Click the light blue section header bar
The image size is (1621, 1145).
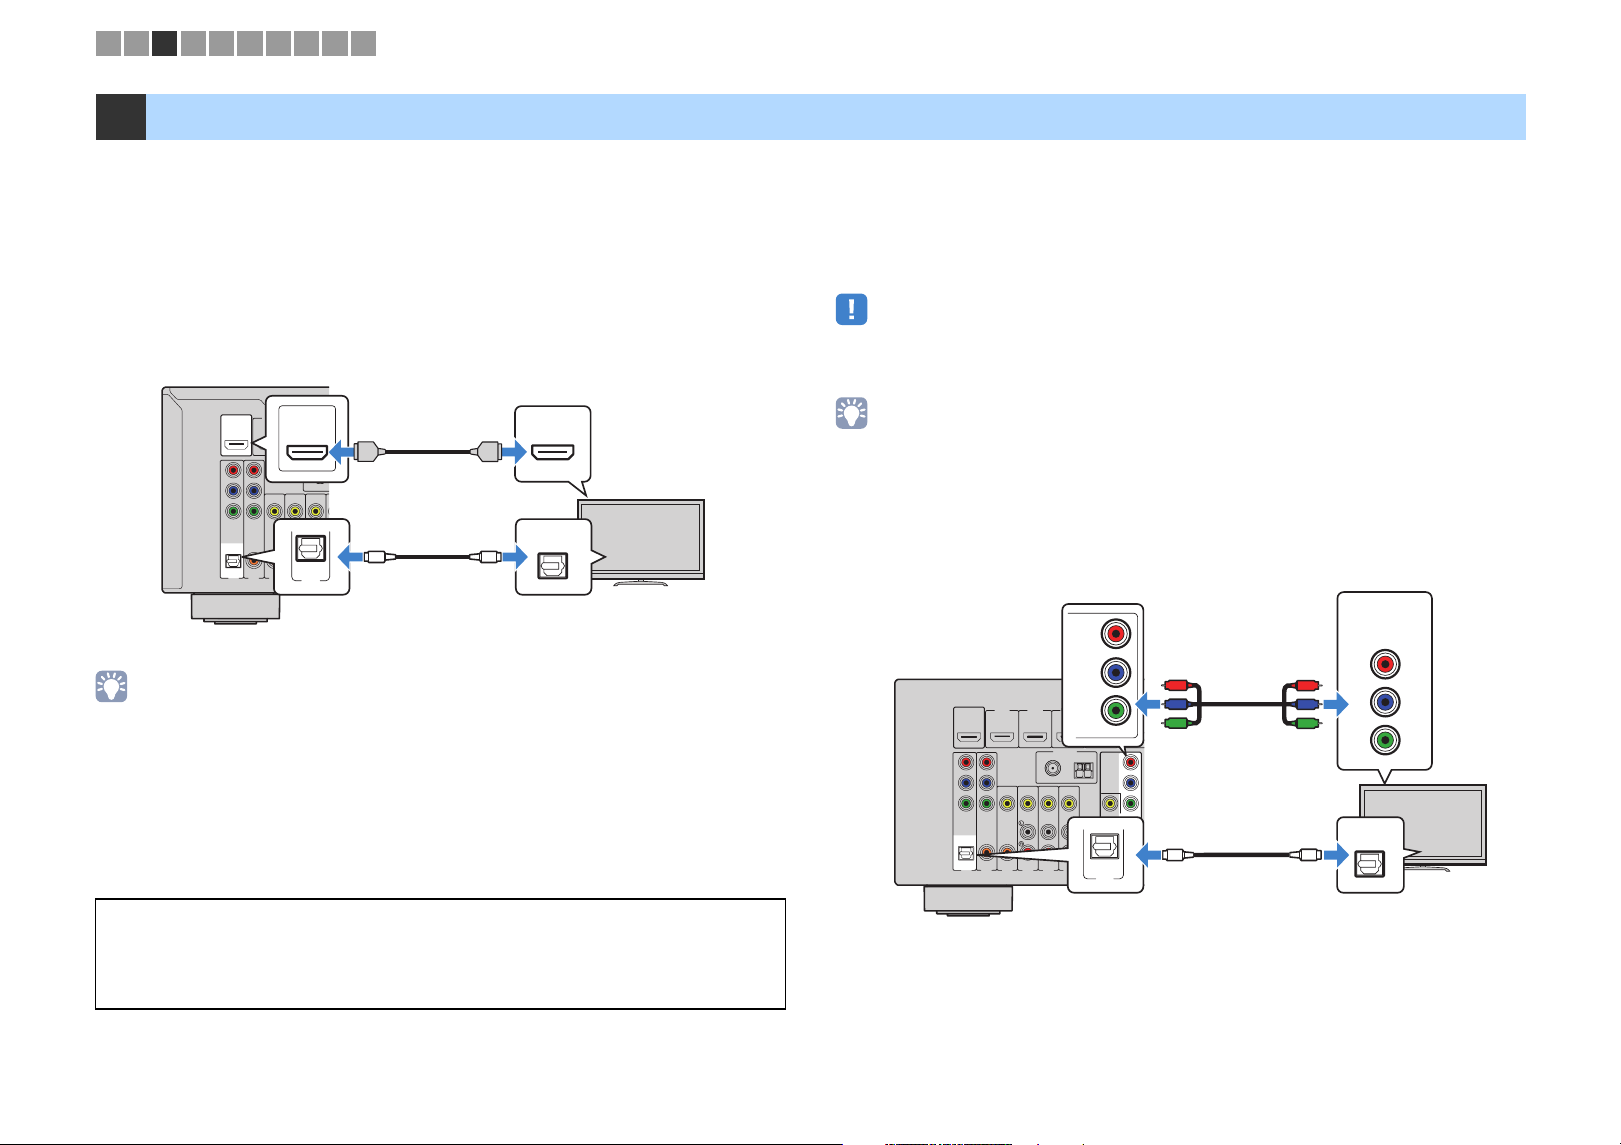(835, 117)
